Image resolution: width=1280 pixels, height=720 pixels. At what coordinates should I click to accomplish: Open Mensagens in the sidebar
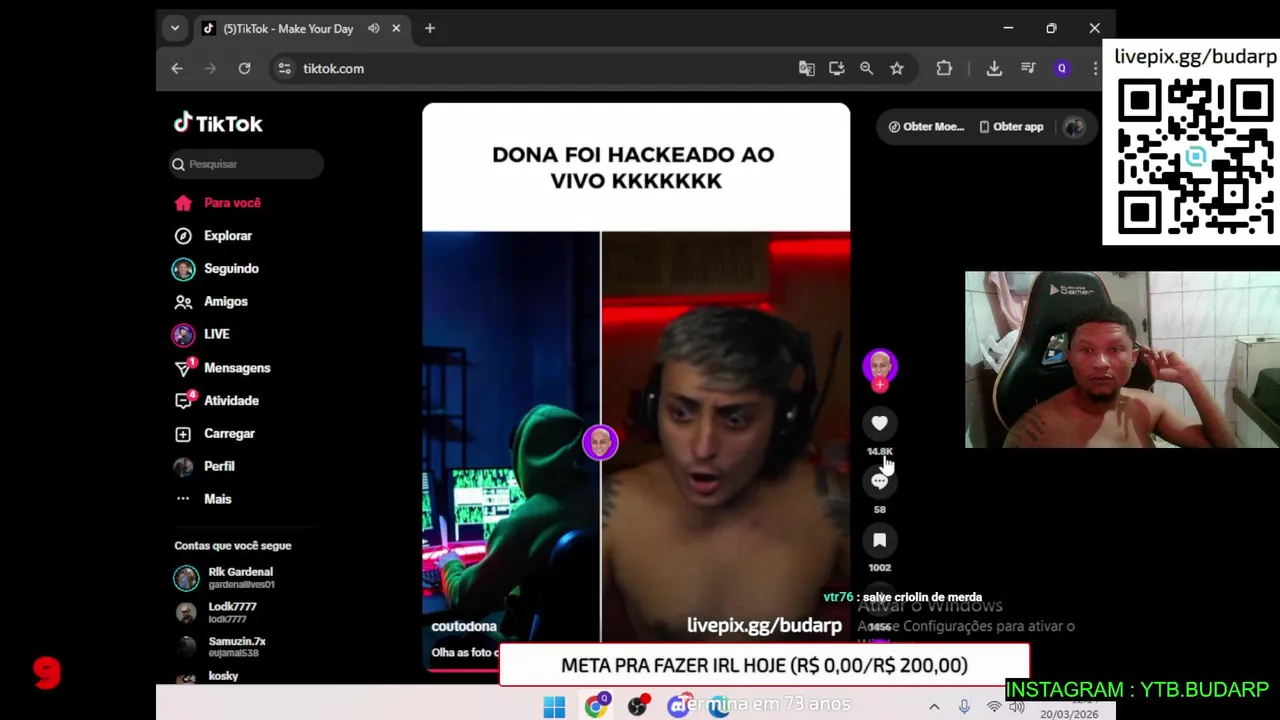(x=237, y=368)
